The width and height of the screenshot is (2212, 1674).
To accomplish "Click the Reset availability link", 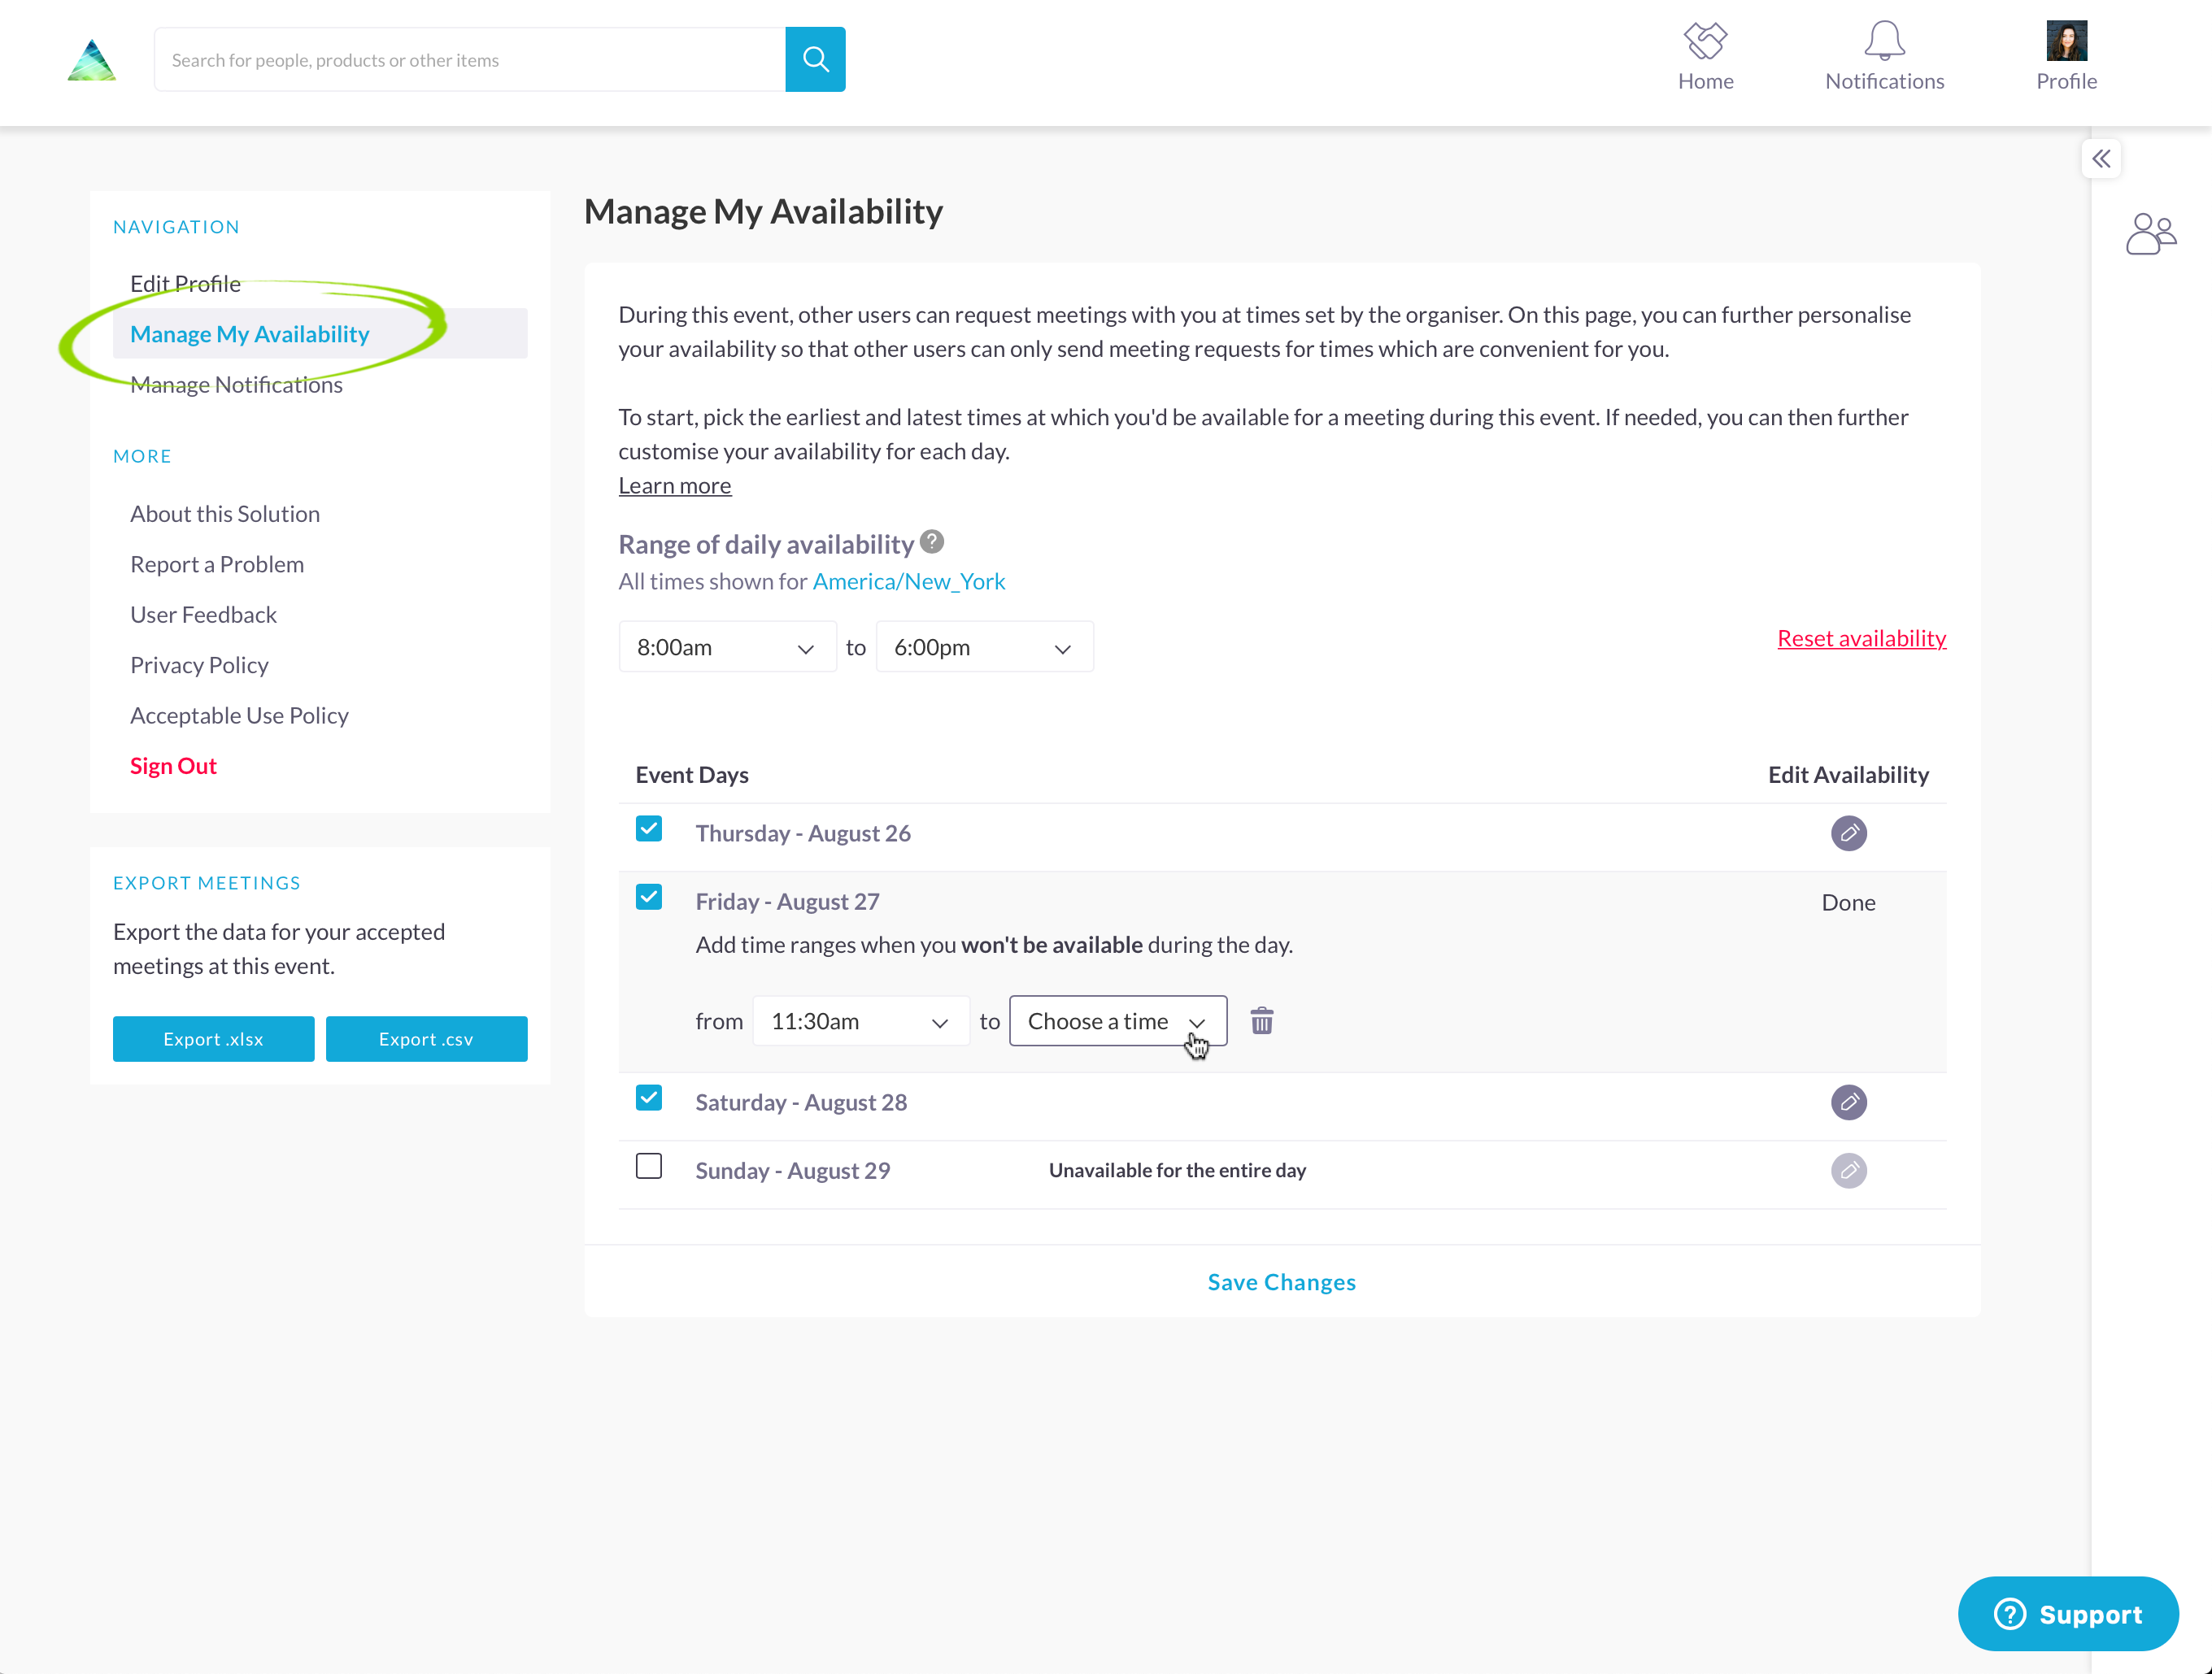I will [x=1861, y=638].
